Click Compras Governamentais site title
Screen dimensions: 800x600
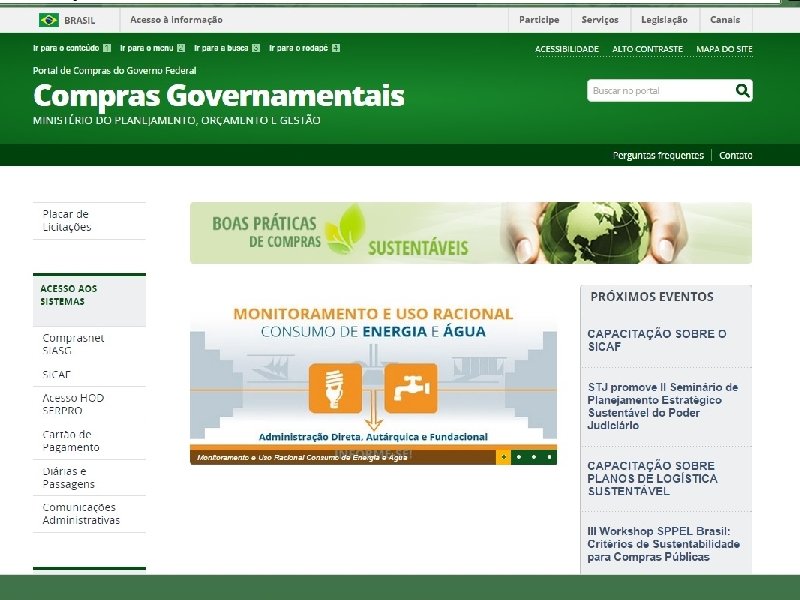[219, 95]
